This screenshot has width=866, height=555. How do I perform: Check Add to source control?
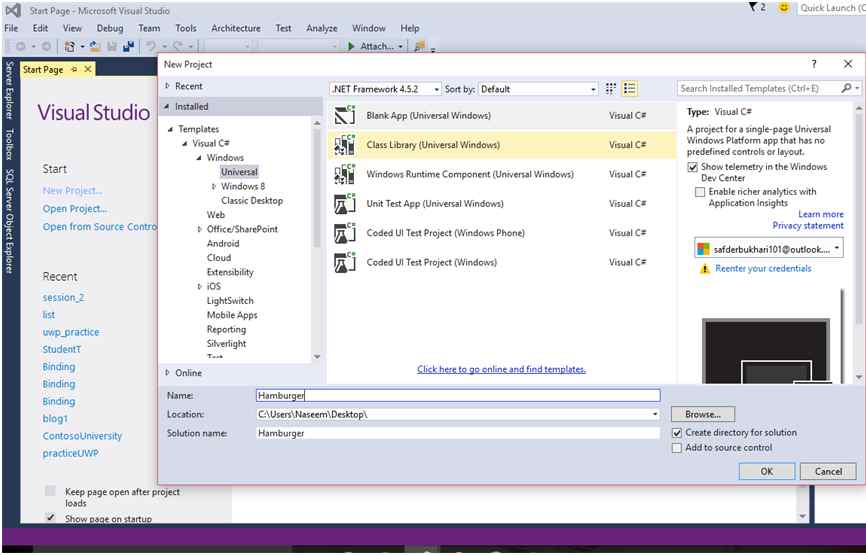pyautogui.click(x=678, y=448)
